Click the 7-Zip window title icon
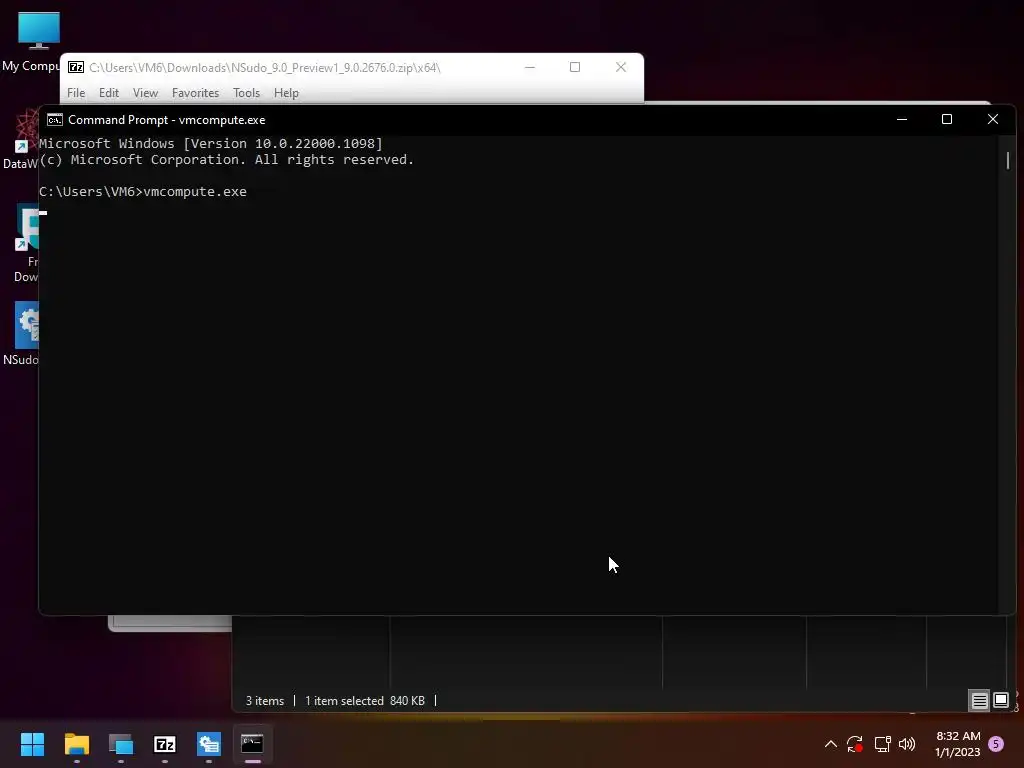This screenshot has width=1024, height=768. tap(76, 67)
